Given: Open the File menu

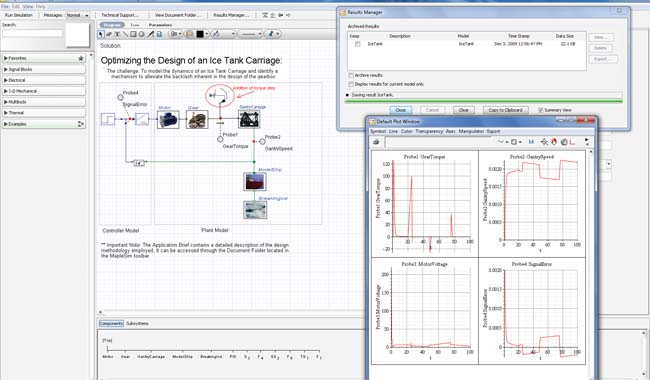Looking at the screenshot, I should click(5, 7).
